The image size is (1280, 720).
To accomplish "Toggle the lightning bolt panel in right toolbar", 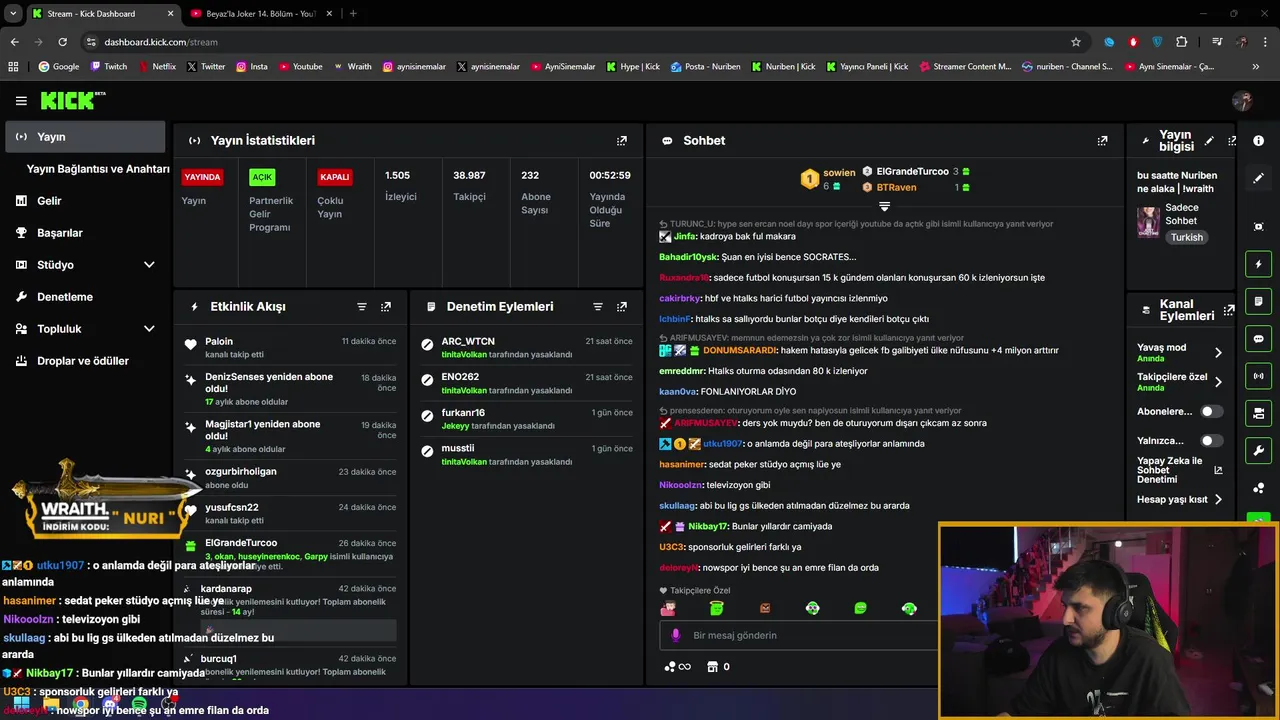I will [1258, 264].
